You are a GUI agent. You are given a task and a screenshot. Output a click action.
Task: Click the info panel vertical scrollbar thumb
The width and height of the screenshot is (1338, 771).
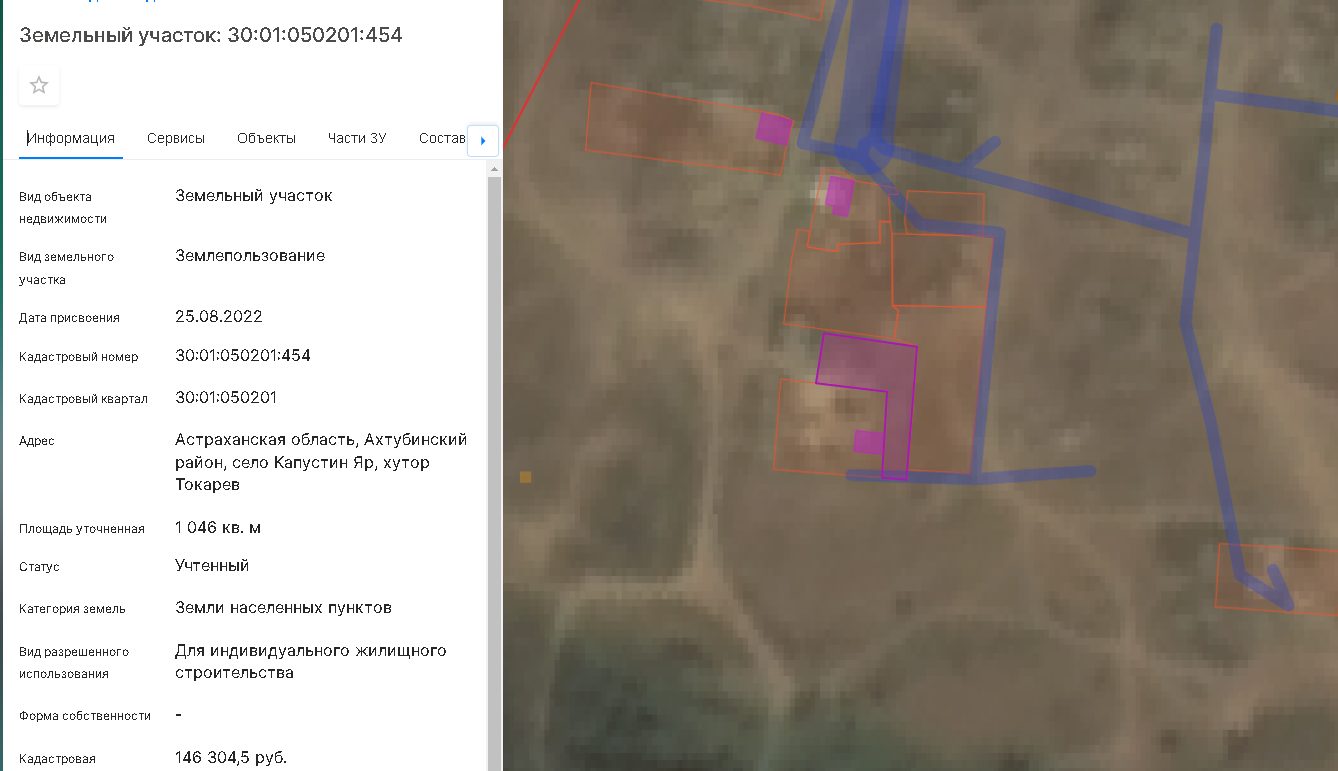click(494, 470)
